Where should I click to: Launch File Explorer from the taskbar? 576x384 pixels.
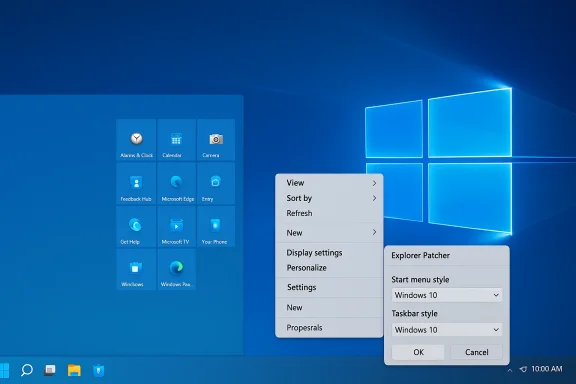click(74, 370)
